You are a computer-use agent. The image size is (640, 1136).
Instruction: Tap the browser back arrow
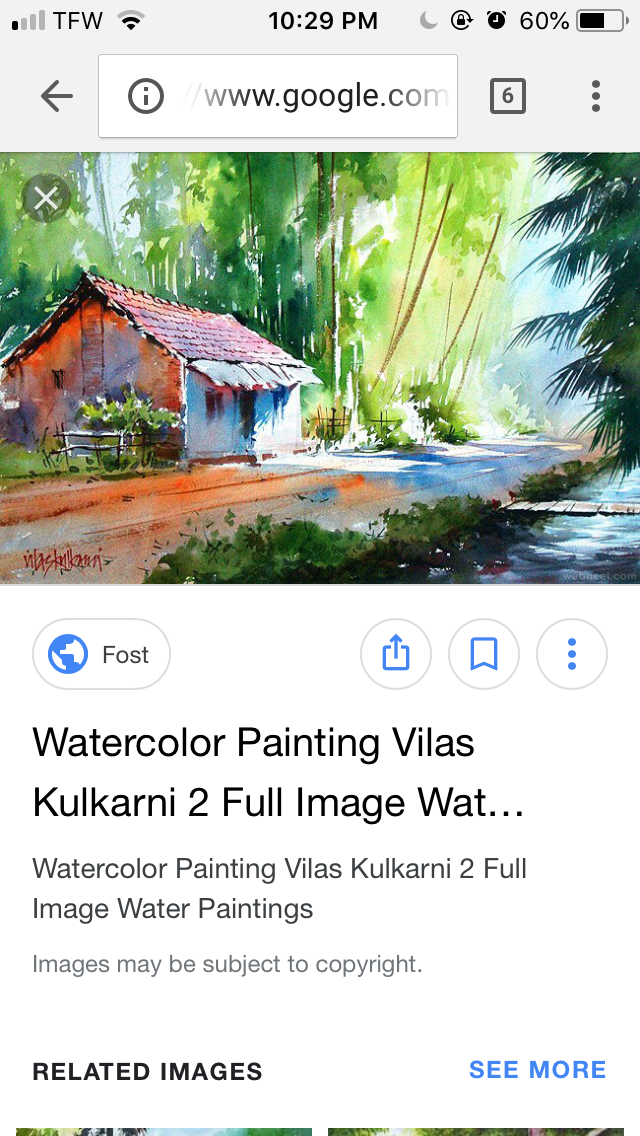pyautogui.click(x=57, y=96)
